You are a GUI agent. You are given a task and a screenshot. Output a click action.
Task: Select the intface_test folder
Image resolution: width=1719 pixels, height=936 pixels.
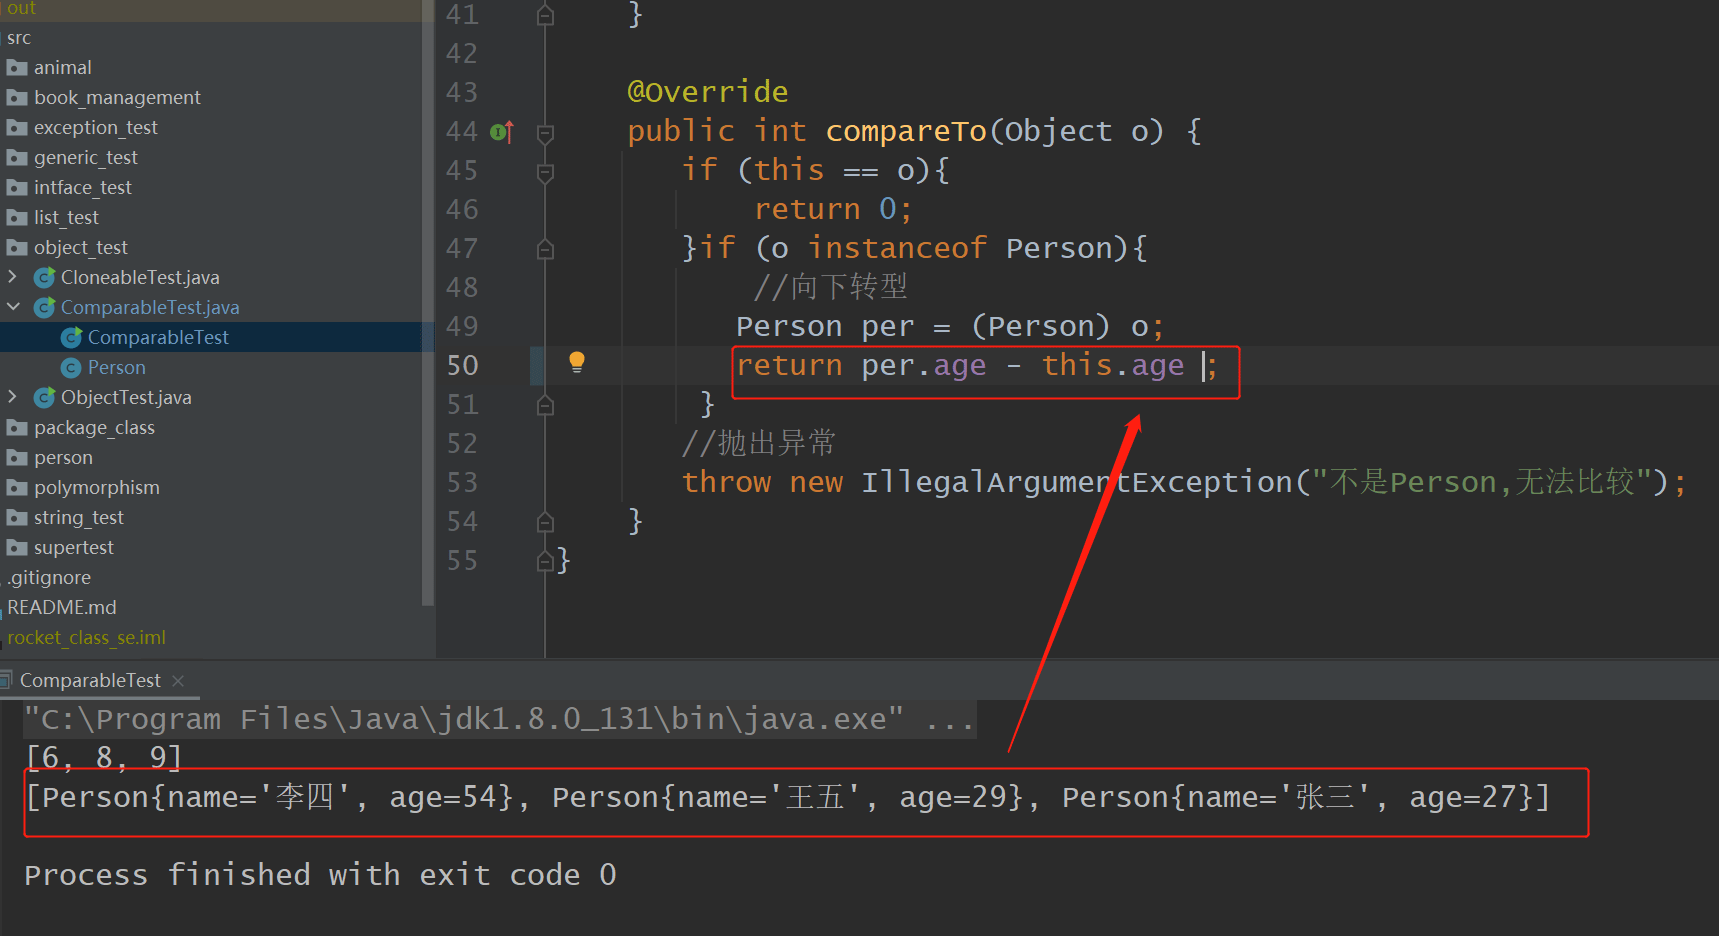(x=83, y=188)
